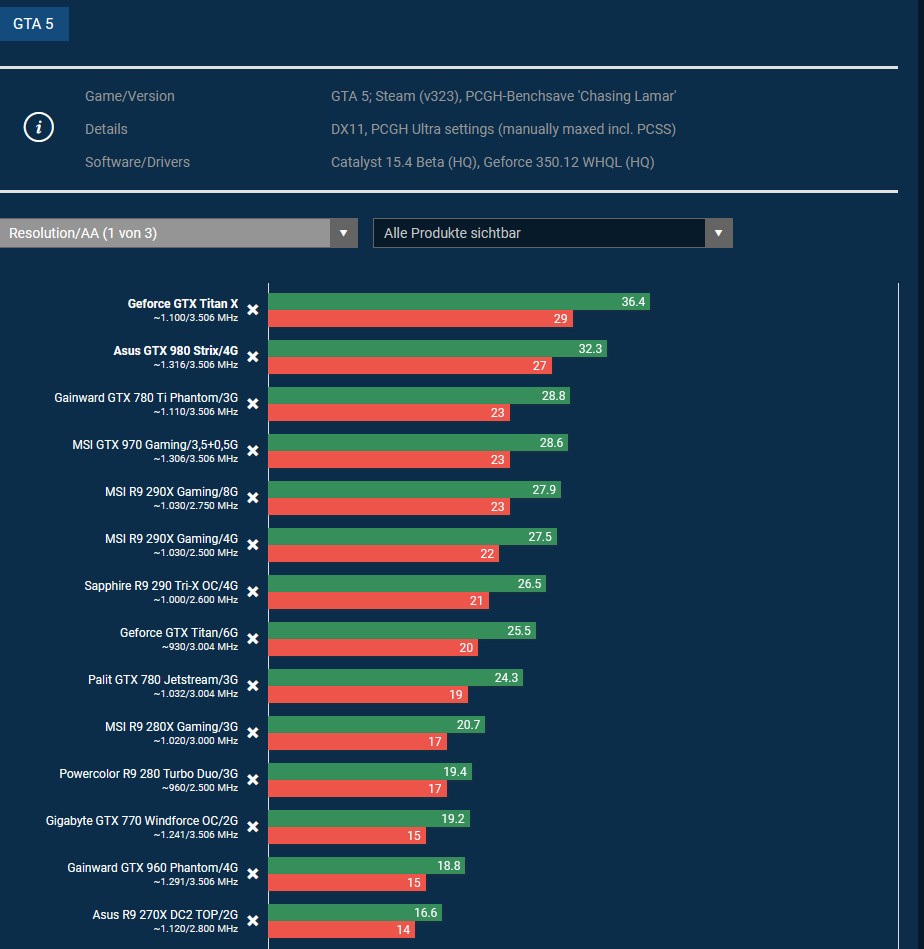924x949 pixels.
Task: Remove Asus R9 270X DC2 TOP/2G via X
Action: tap(253, 921)
